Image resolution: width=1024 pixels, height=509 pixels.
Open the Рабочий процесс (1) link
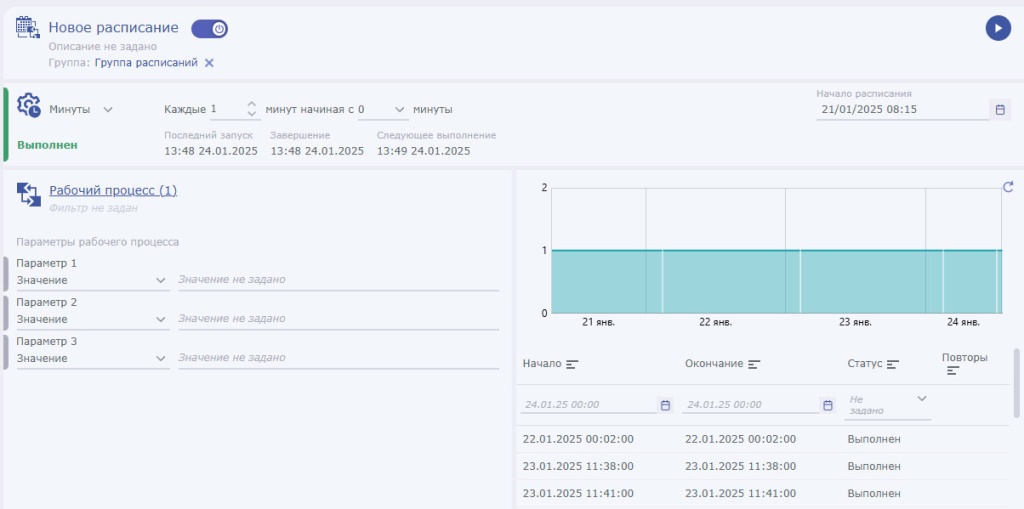(113, 190)
